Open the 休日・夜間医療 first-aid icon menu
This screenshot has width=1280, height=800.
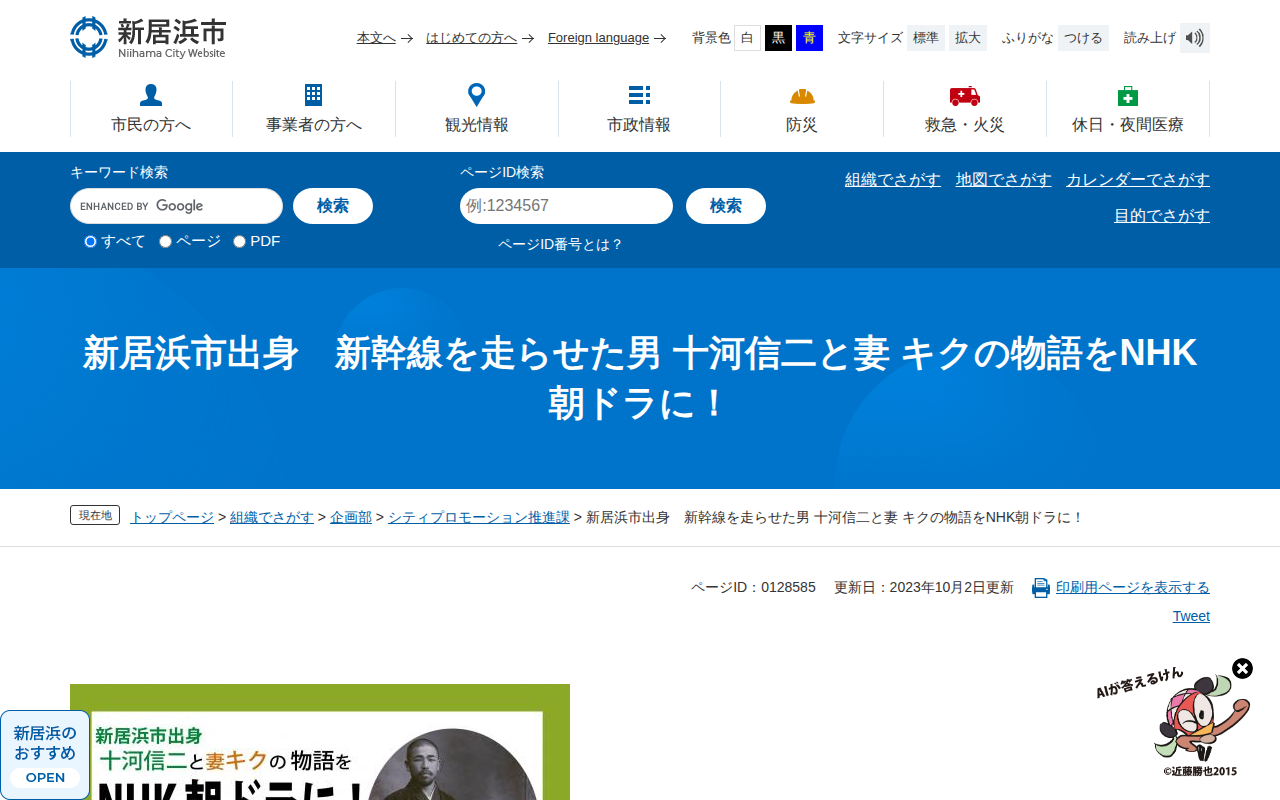(x=1128, y=109)
